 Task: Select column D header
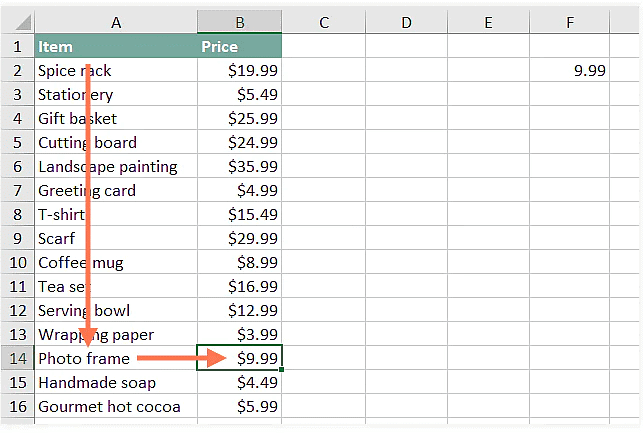[x=406, y=22]
